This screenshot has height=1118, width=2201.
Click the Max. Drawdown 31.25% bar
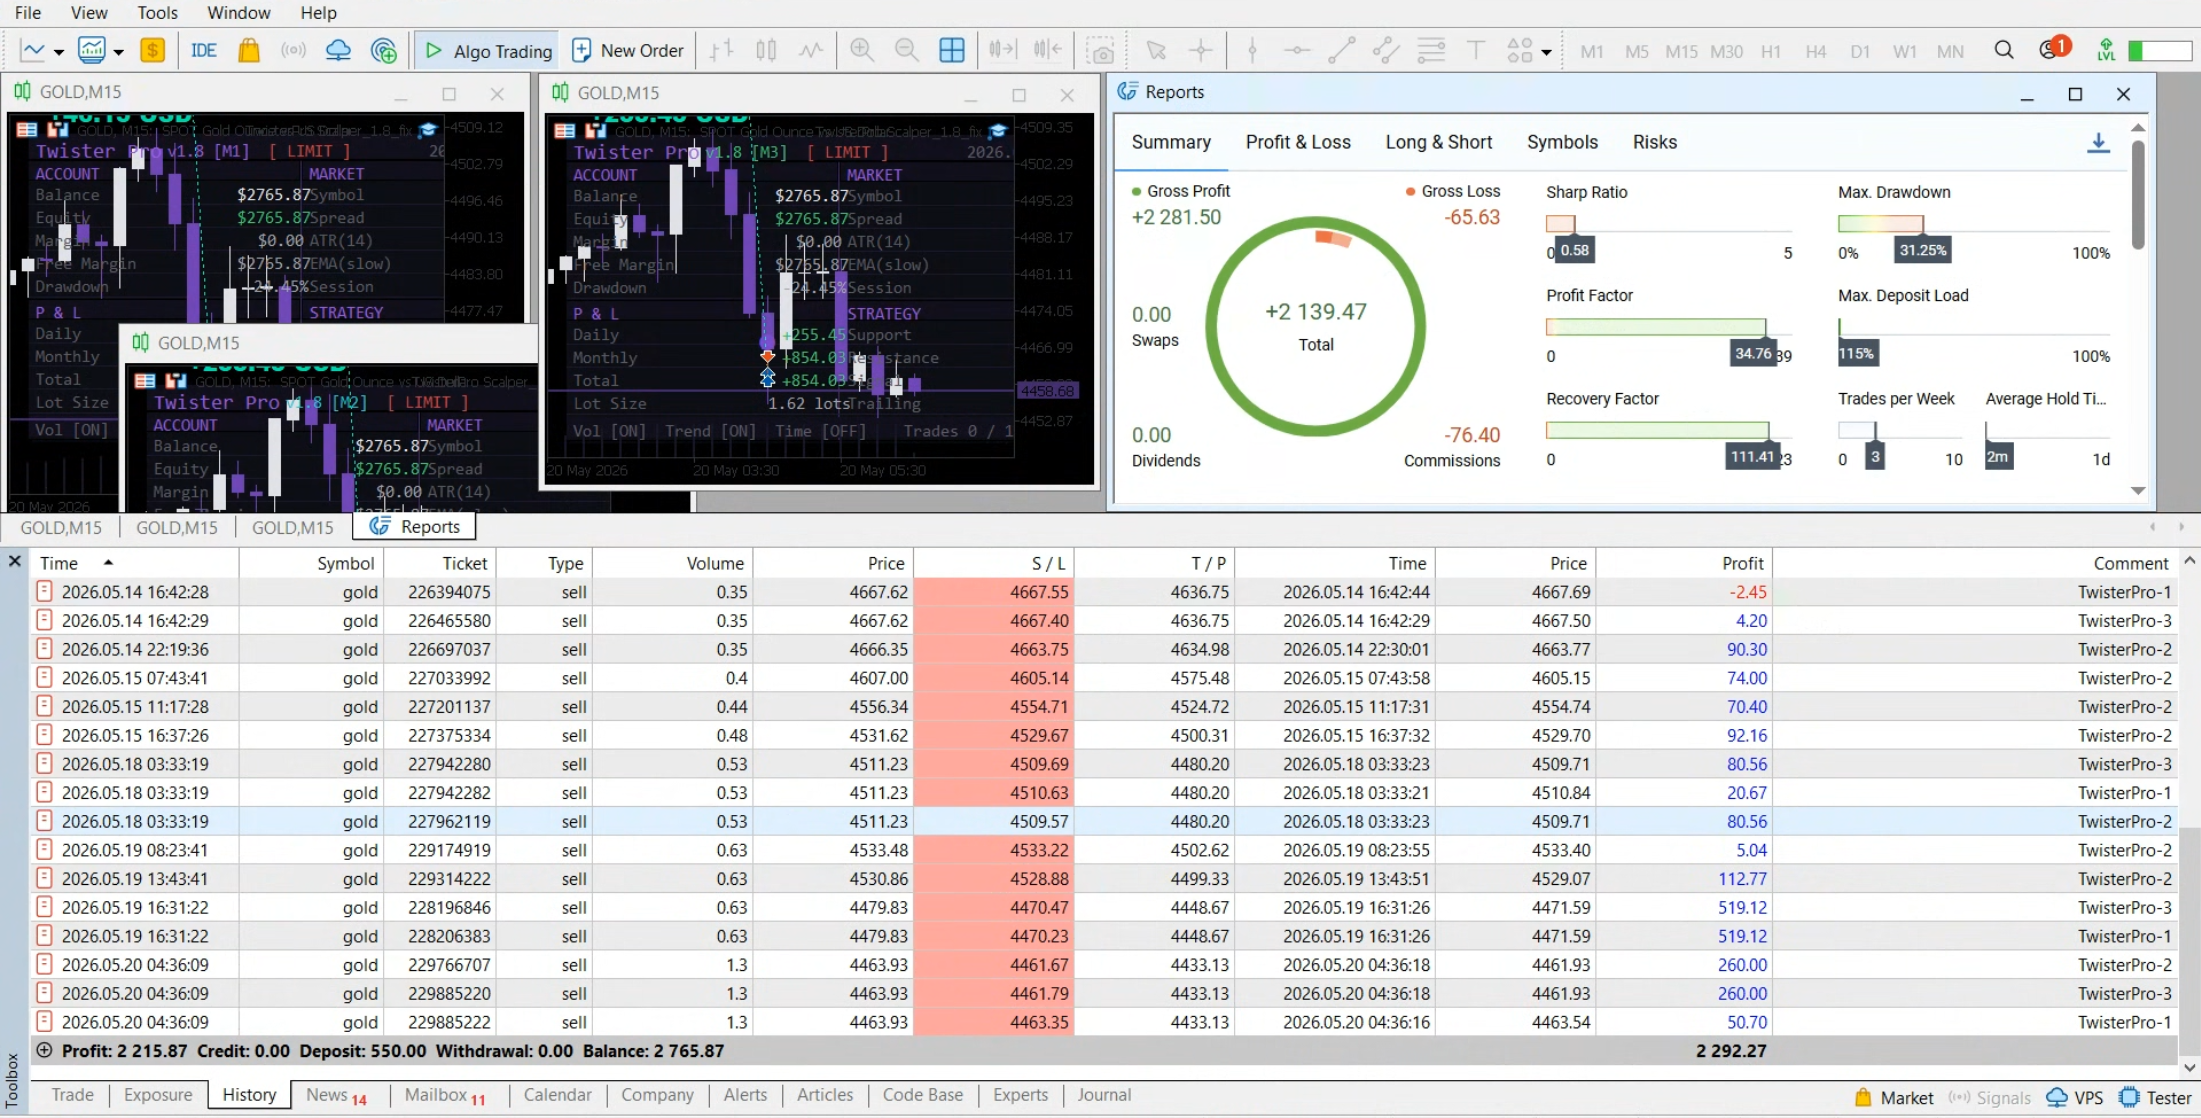coord(1880,224)
